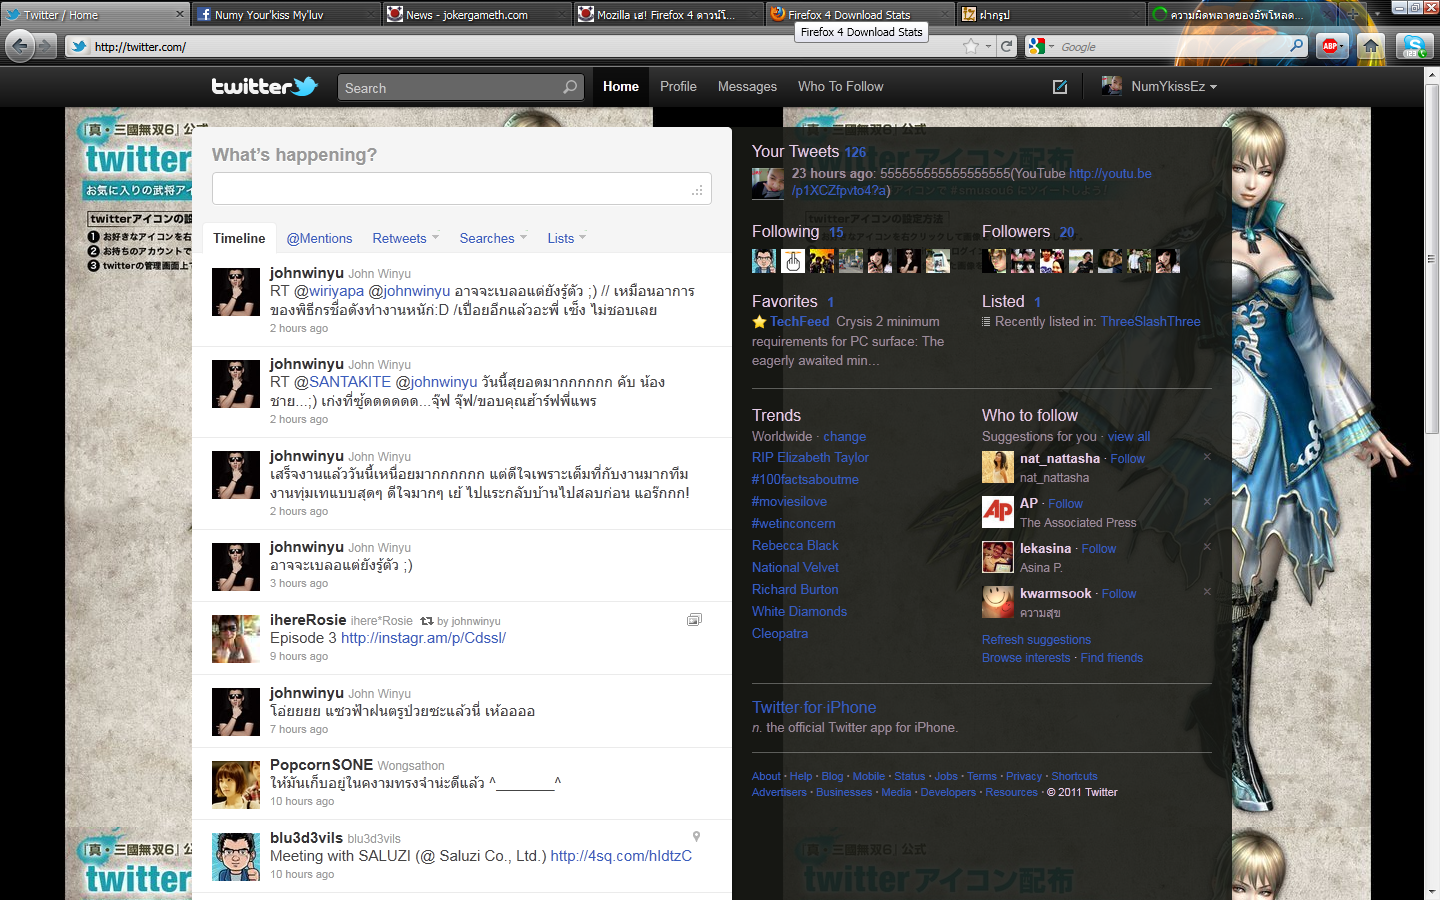Select the Timeline tab
1440x900 pixels.
tap(239, 238)
